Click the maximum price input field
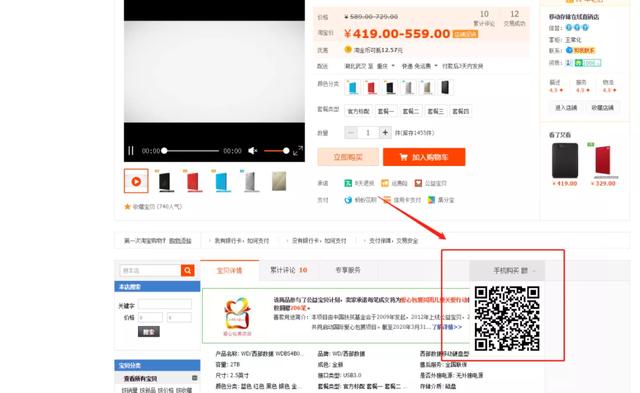Screen dimensions: 640x393 click(179, 318)
